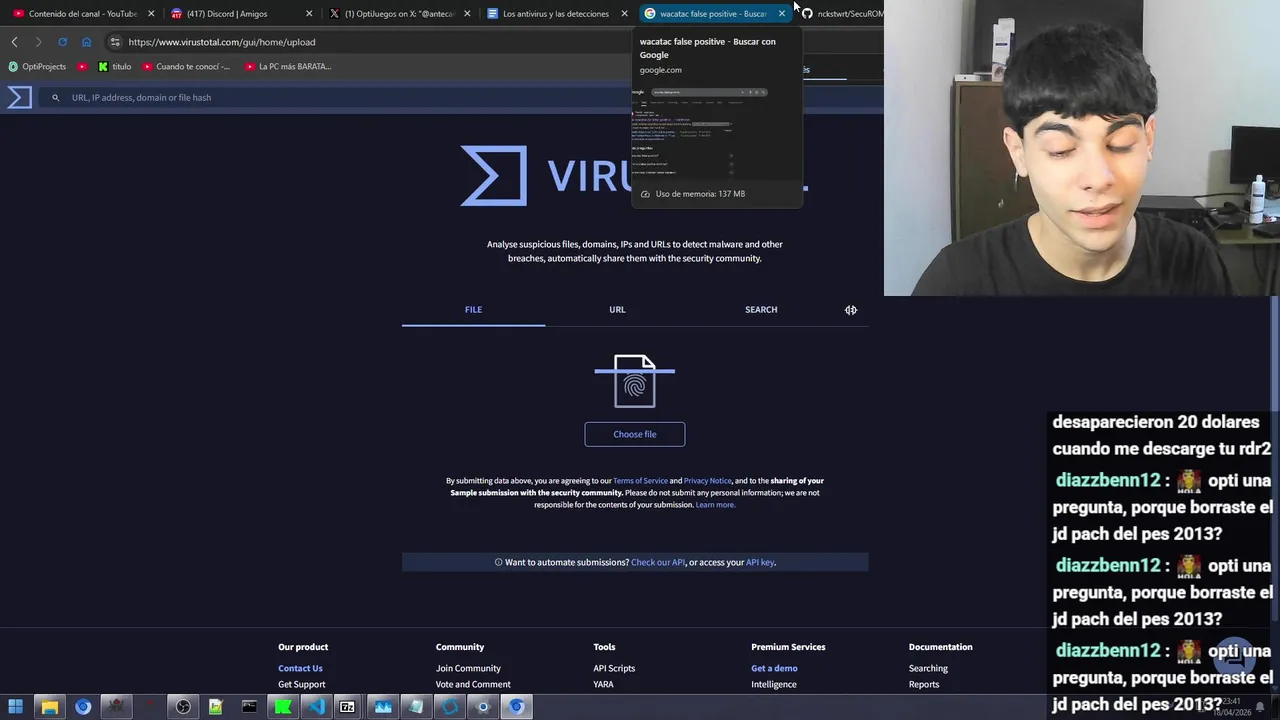
Task: Open the green K app taskbar icon
Action: pos(283,707)
